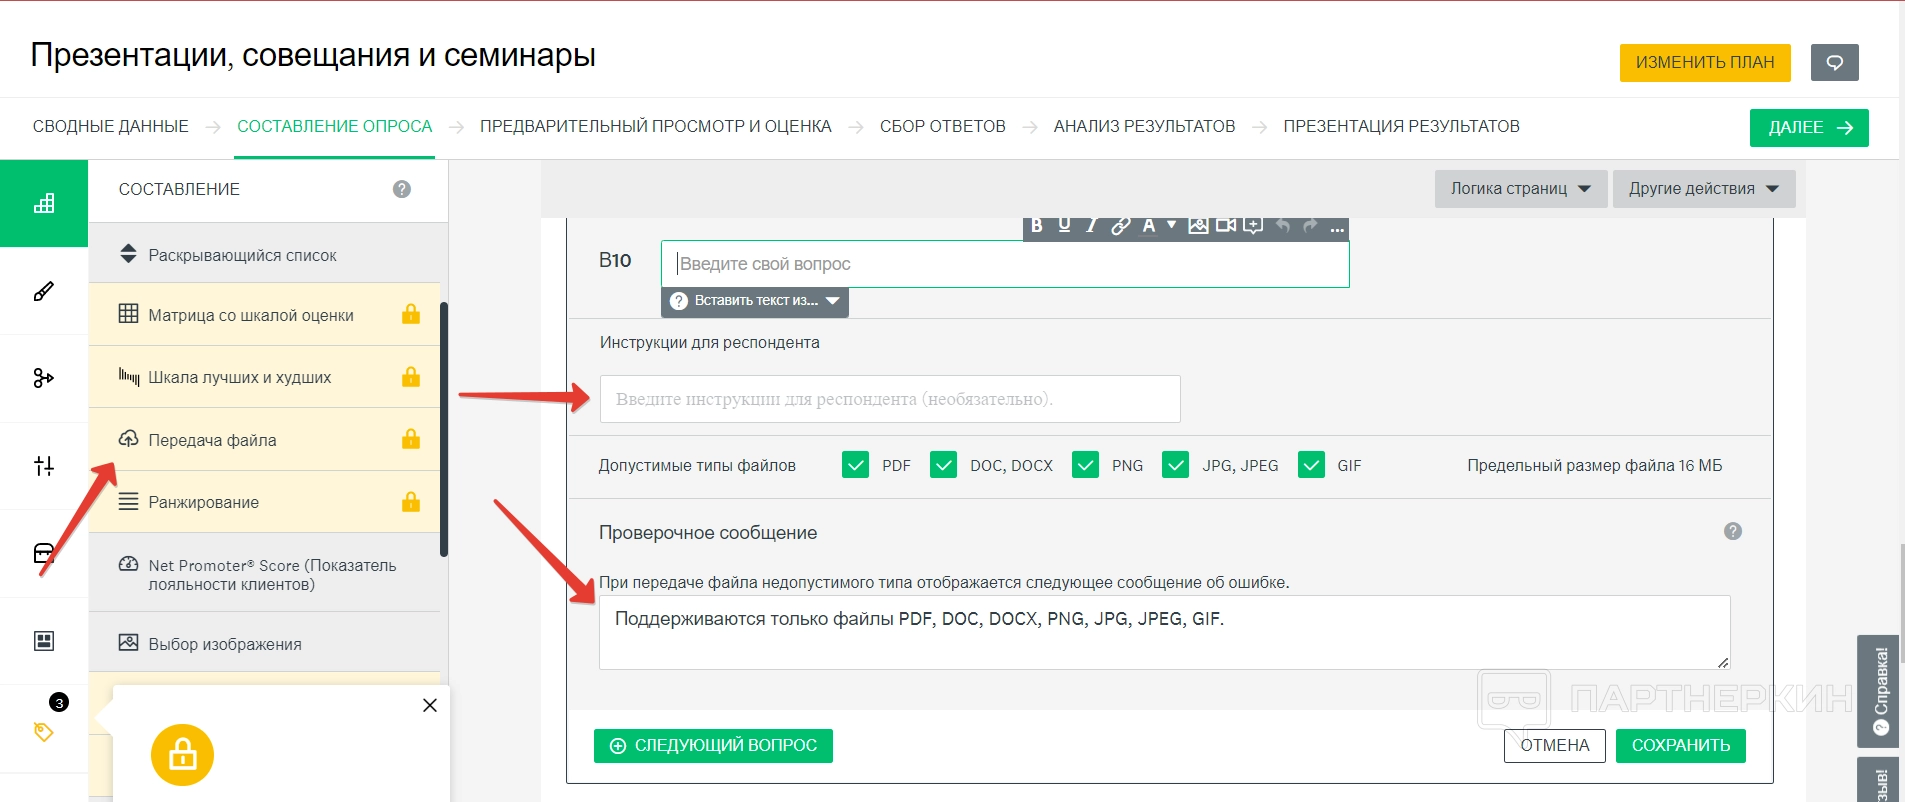
Task: Open the logic branching sidebar icon
Action: pos(44,378)
